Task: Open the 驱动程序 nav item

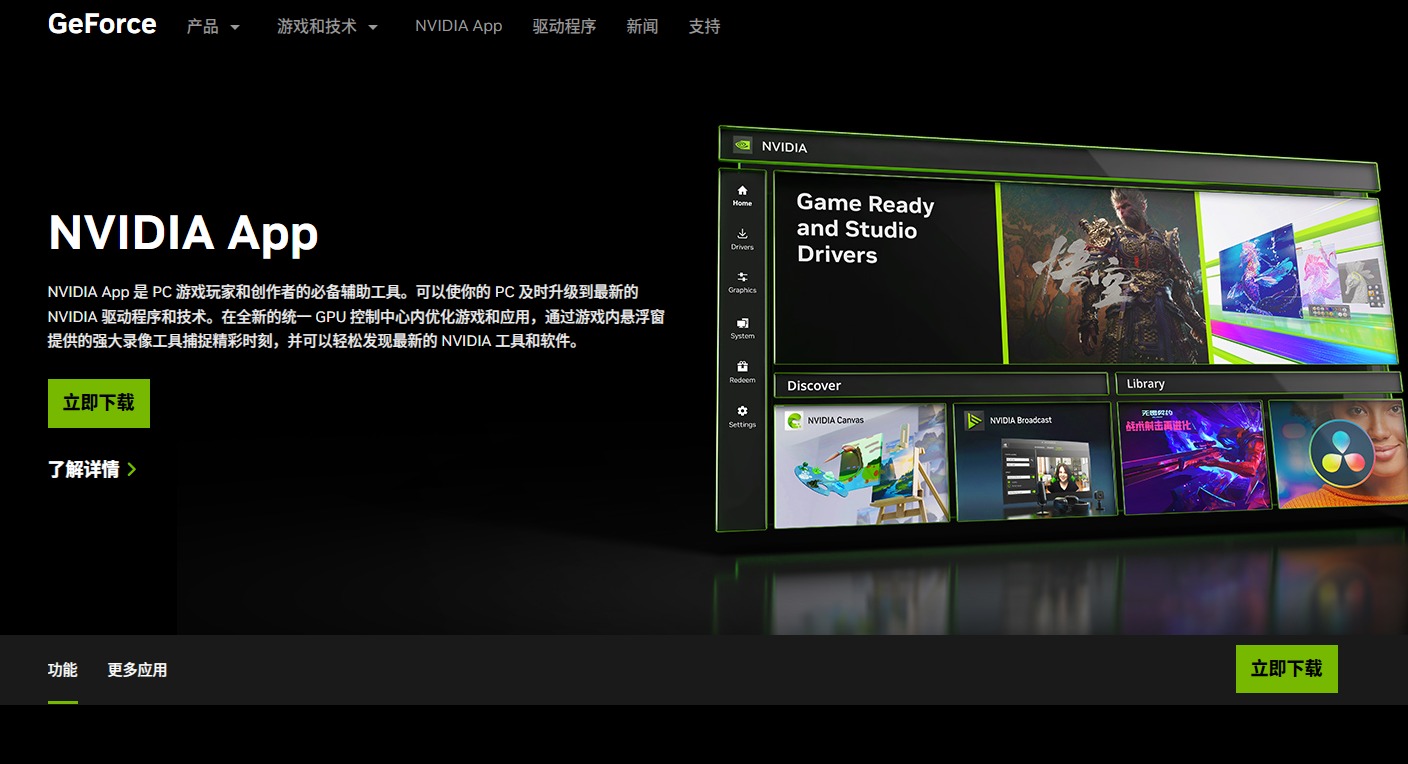Action: tap(564, 27)
